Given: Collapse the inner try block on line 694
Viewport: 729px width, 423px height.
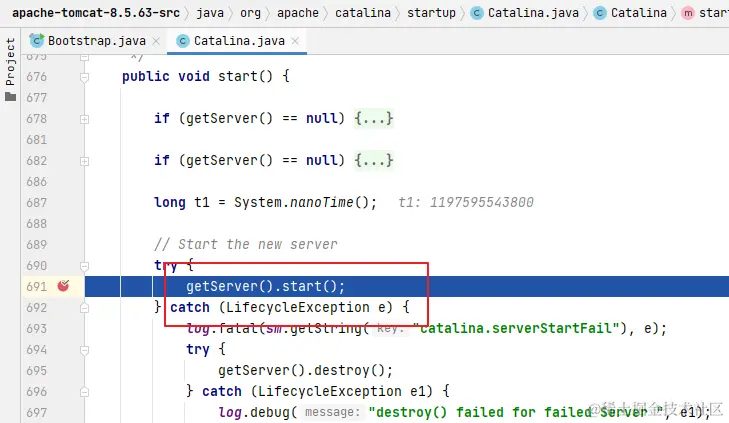Looking at the screenshot, I should 84,350.
